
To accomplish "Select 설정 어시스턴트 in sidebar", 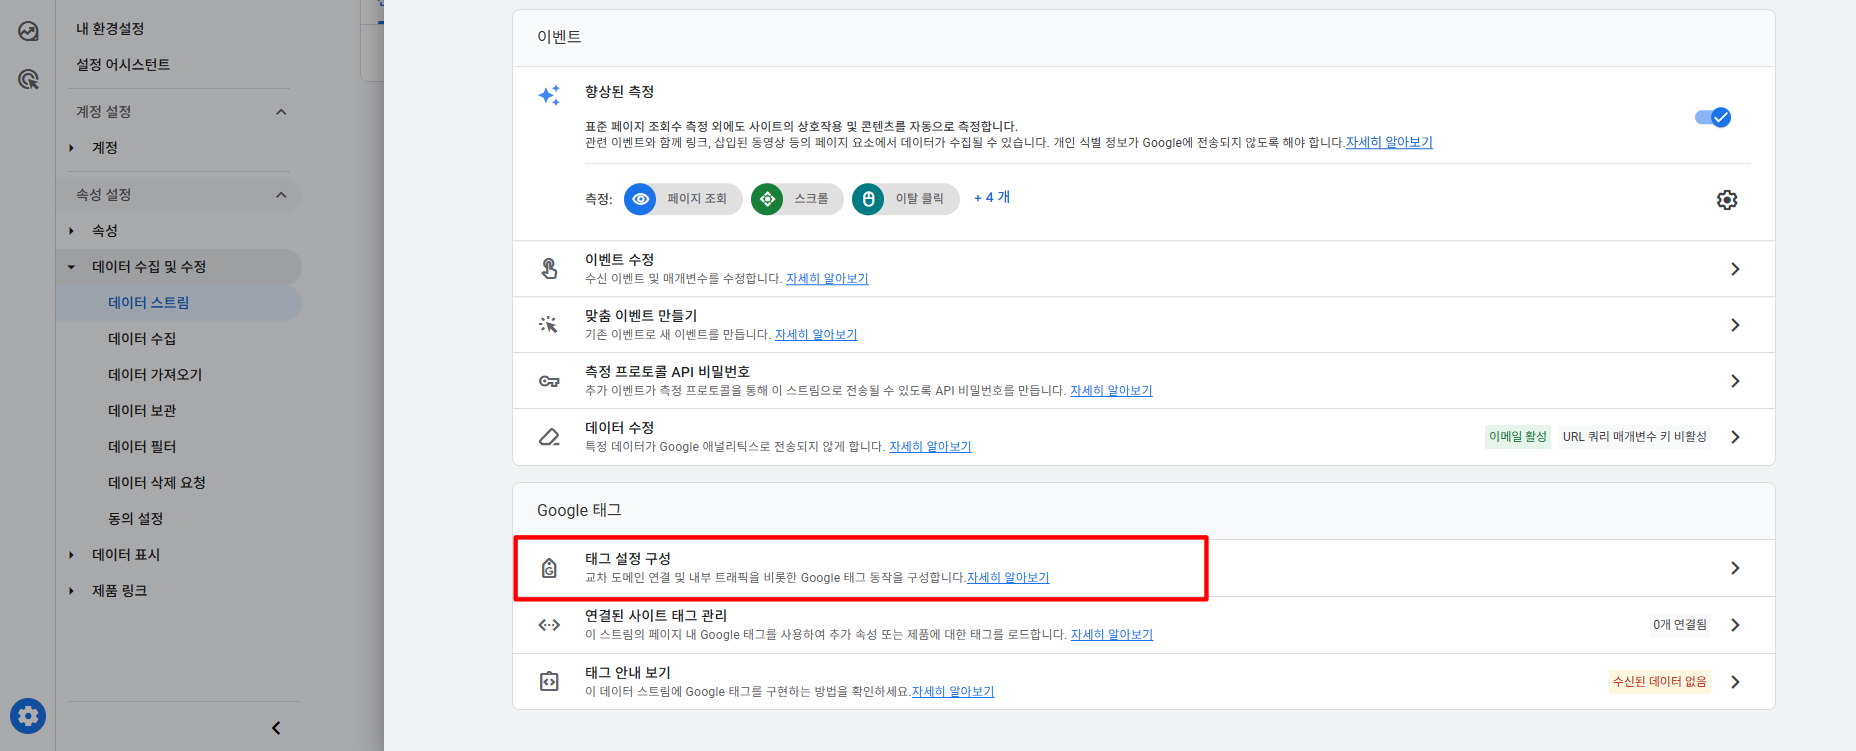I will pyautogui.click(x=123, y=65).
